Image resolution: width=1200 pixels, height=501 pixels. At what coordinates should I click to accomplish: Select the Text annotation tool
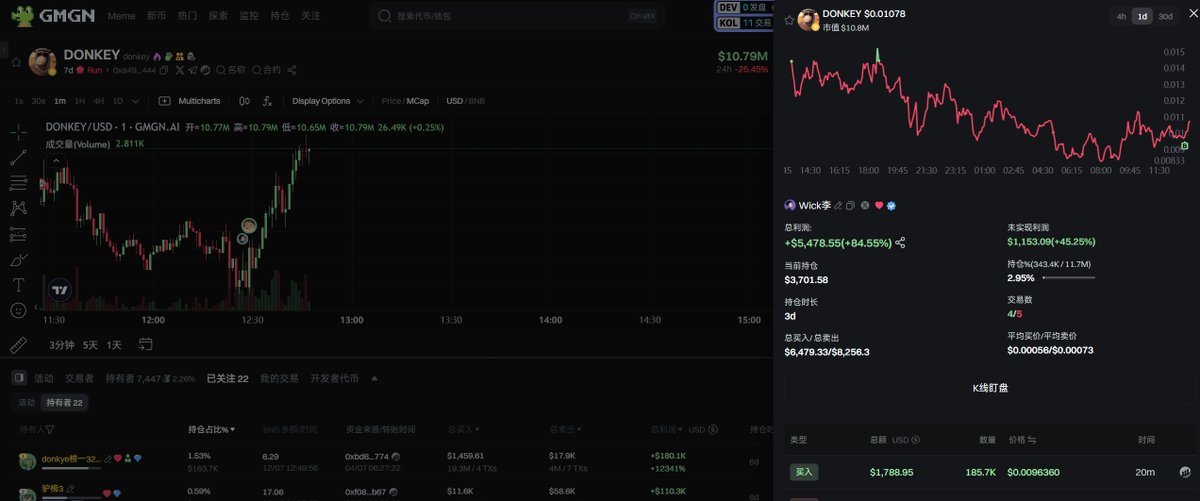click(x=18, y=285)
